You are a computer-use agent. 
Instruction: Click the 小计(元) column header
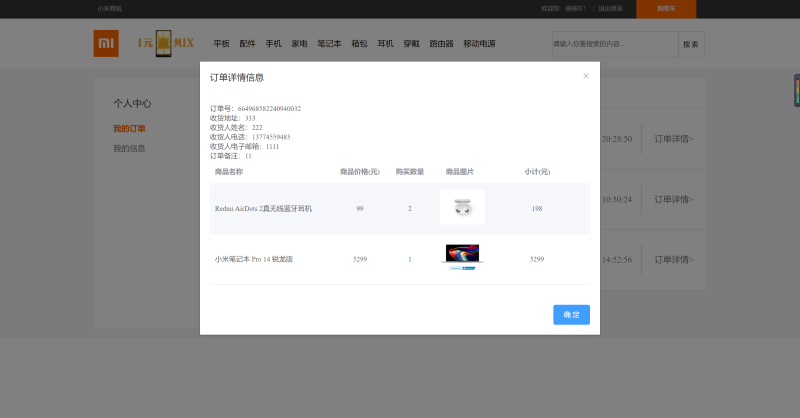(x=537, y=172)
